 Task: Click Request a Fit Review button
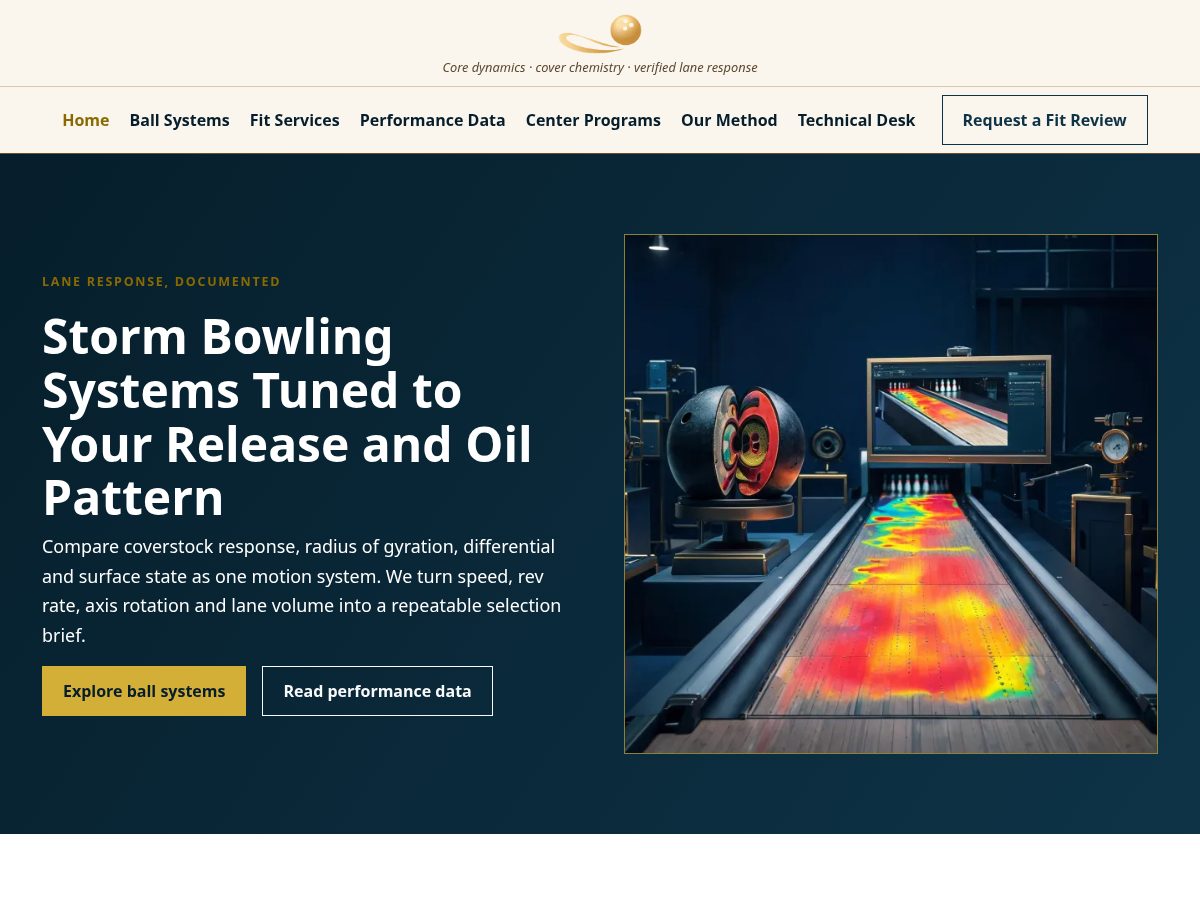click(1045, 120)
